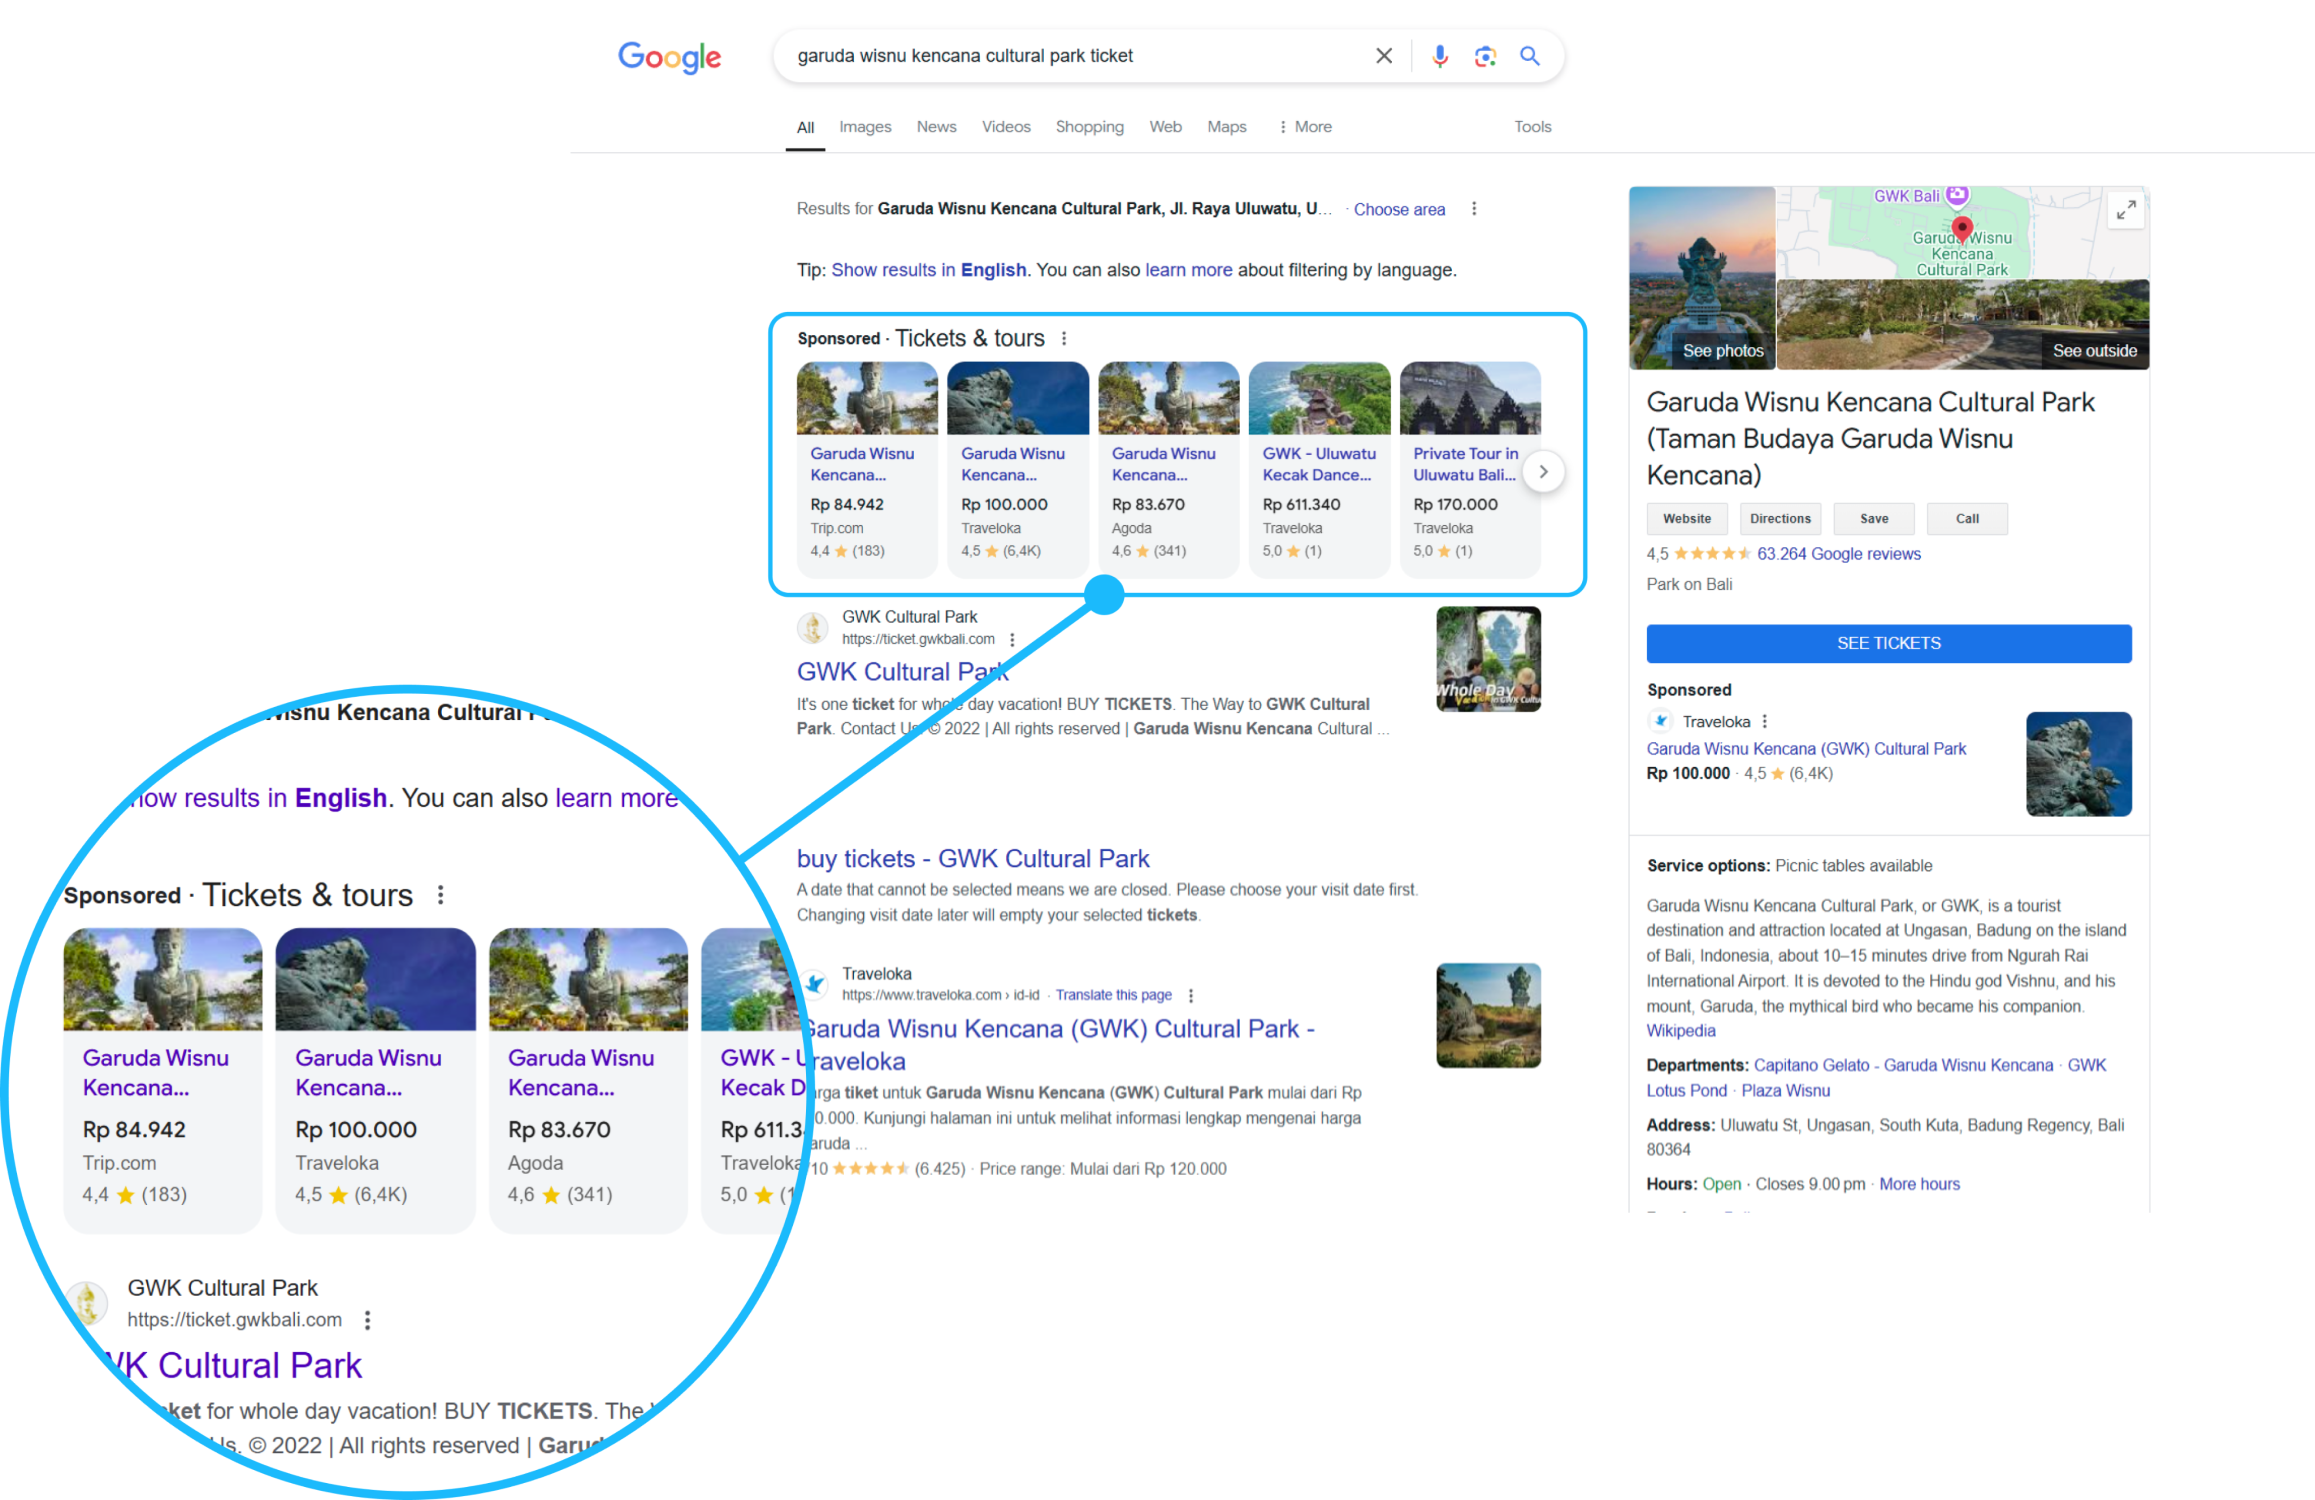Switch to the Videos tab
The height and width of the screenshot is (1500, 2315).
pos(1006,127)
